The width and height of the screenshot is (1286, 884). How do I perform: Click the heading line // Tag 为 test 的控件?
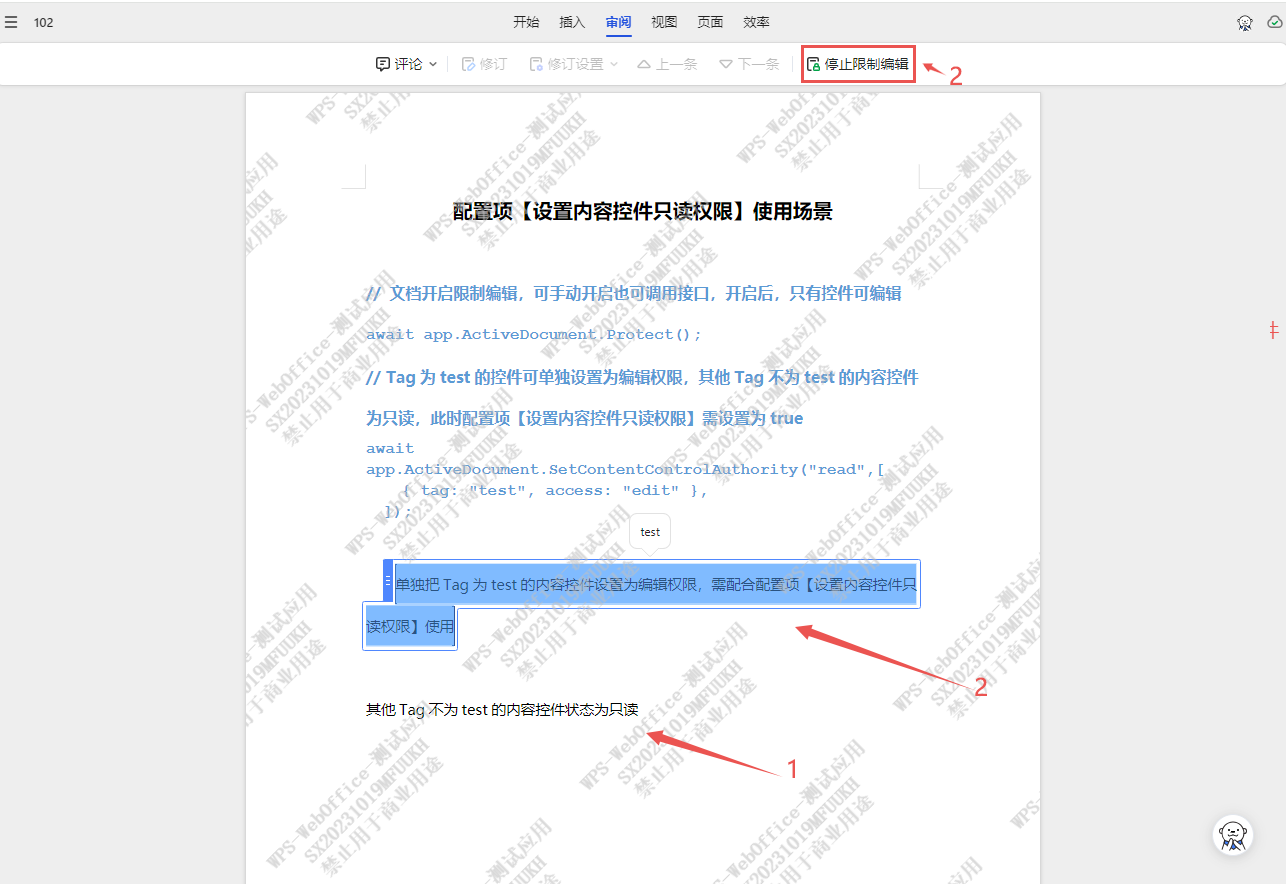[x=642, y=377]
